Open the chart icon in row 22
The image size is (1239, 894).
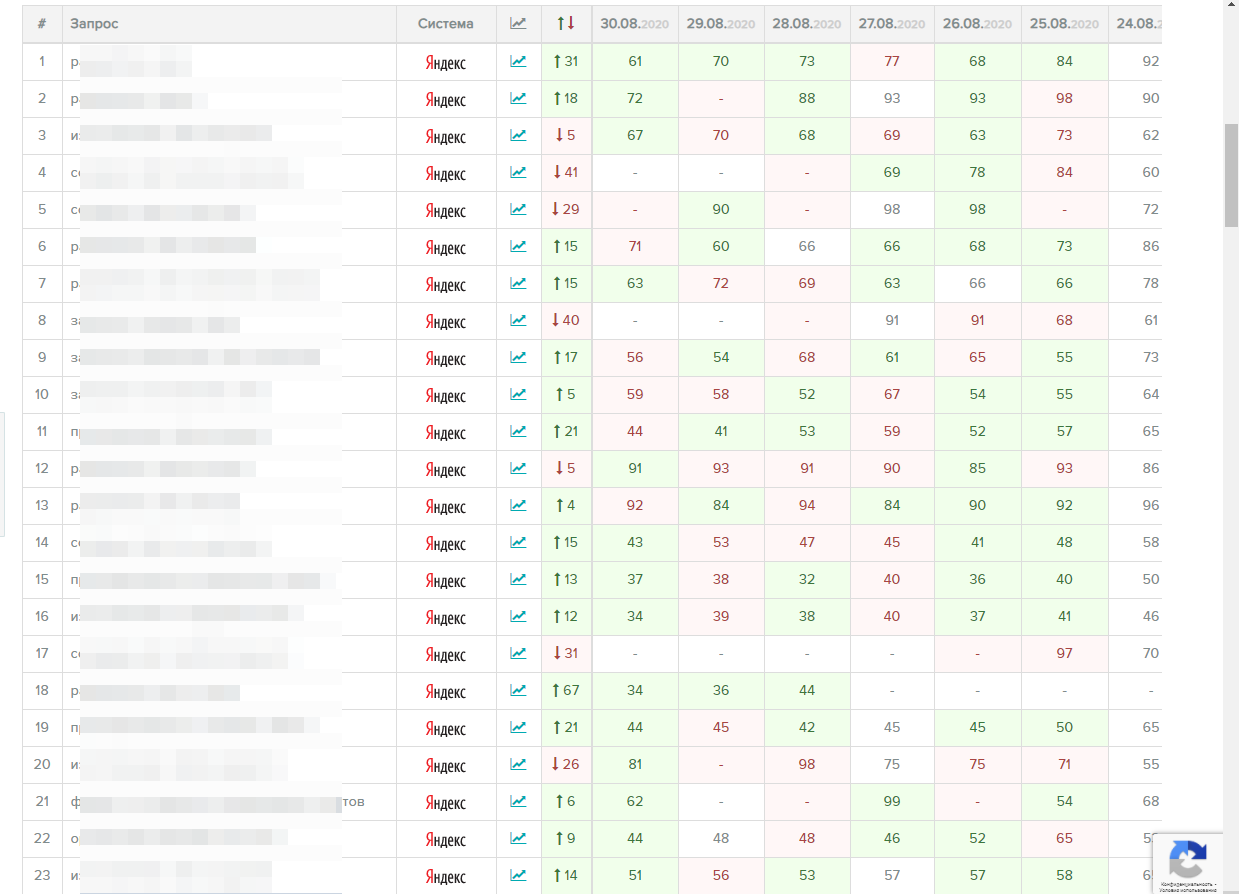518,838
